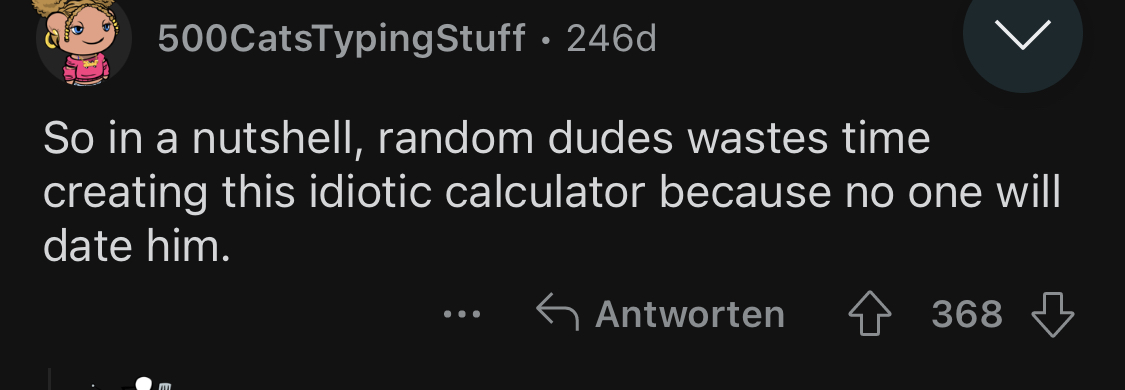Click the dark circle around the chevron
The image size is (1125, 390).
click(1023, 34)
